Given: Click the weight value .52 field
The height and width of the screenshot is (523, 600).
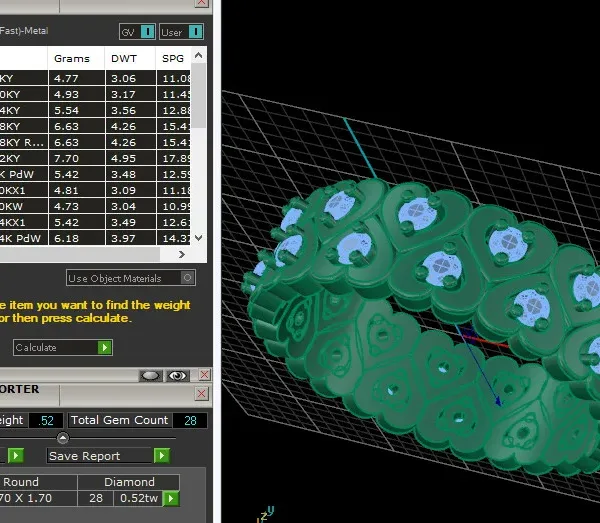Looking at the screenshot, I should 46,420.
